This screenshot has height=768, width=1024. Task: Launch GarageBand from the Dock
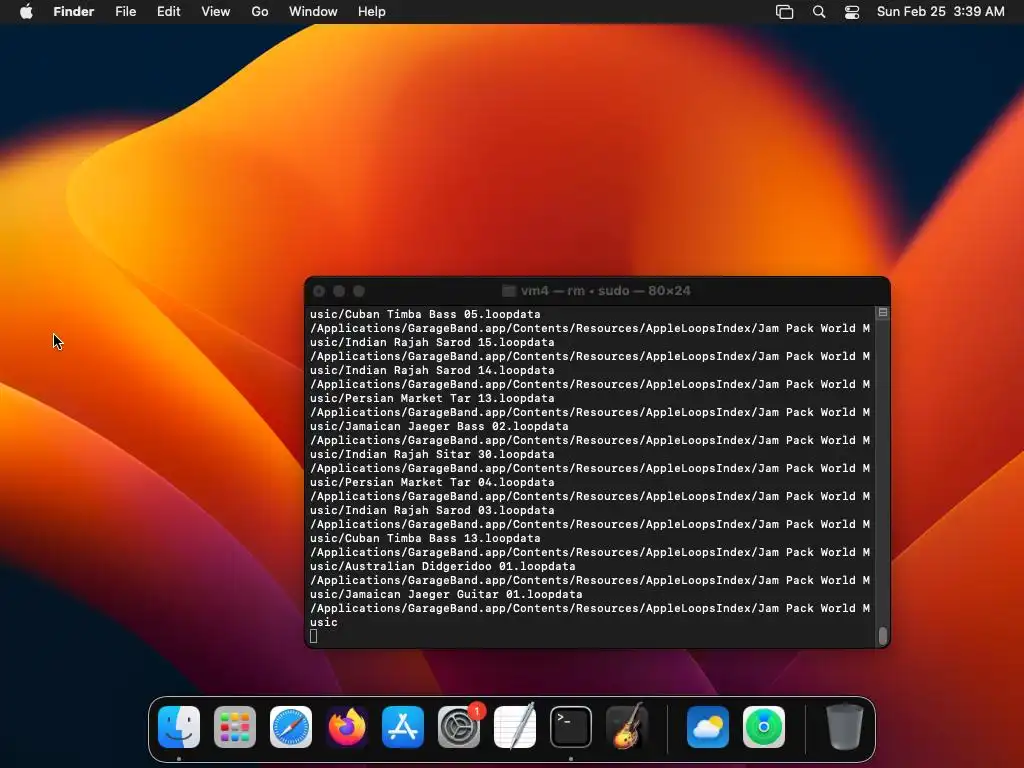click(627, 727)
